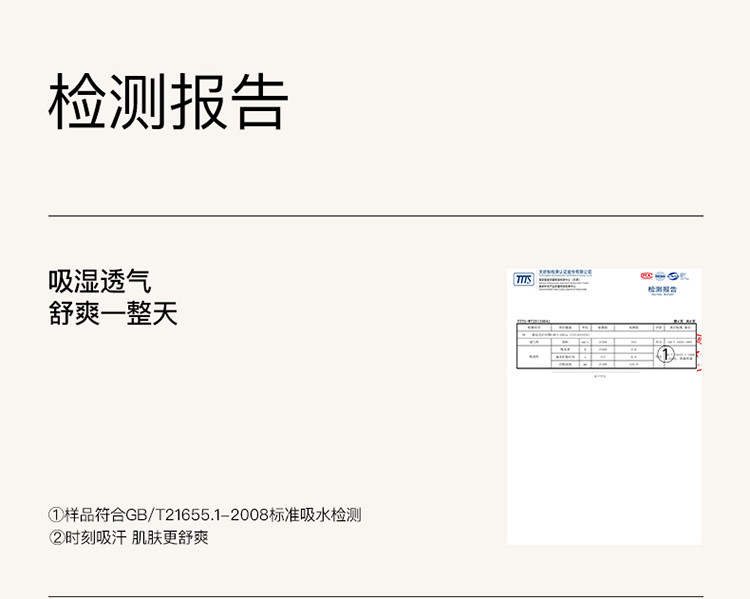Click the red CCC certification badge
Viewport: 750px width, 599px height.
646,276
